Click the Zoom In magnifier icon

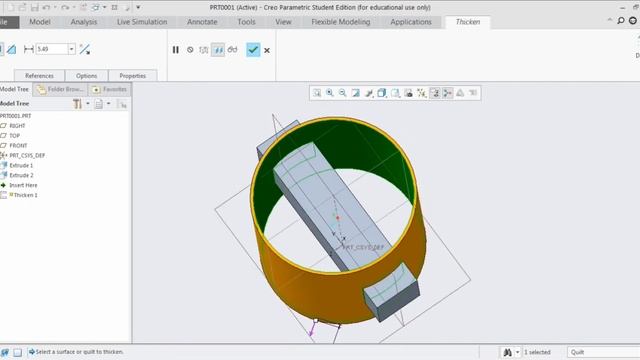click(x=330, y=93)
